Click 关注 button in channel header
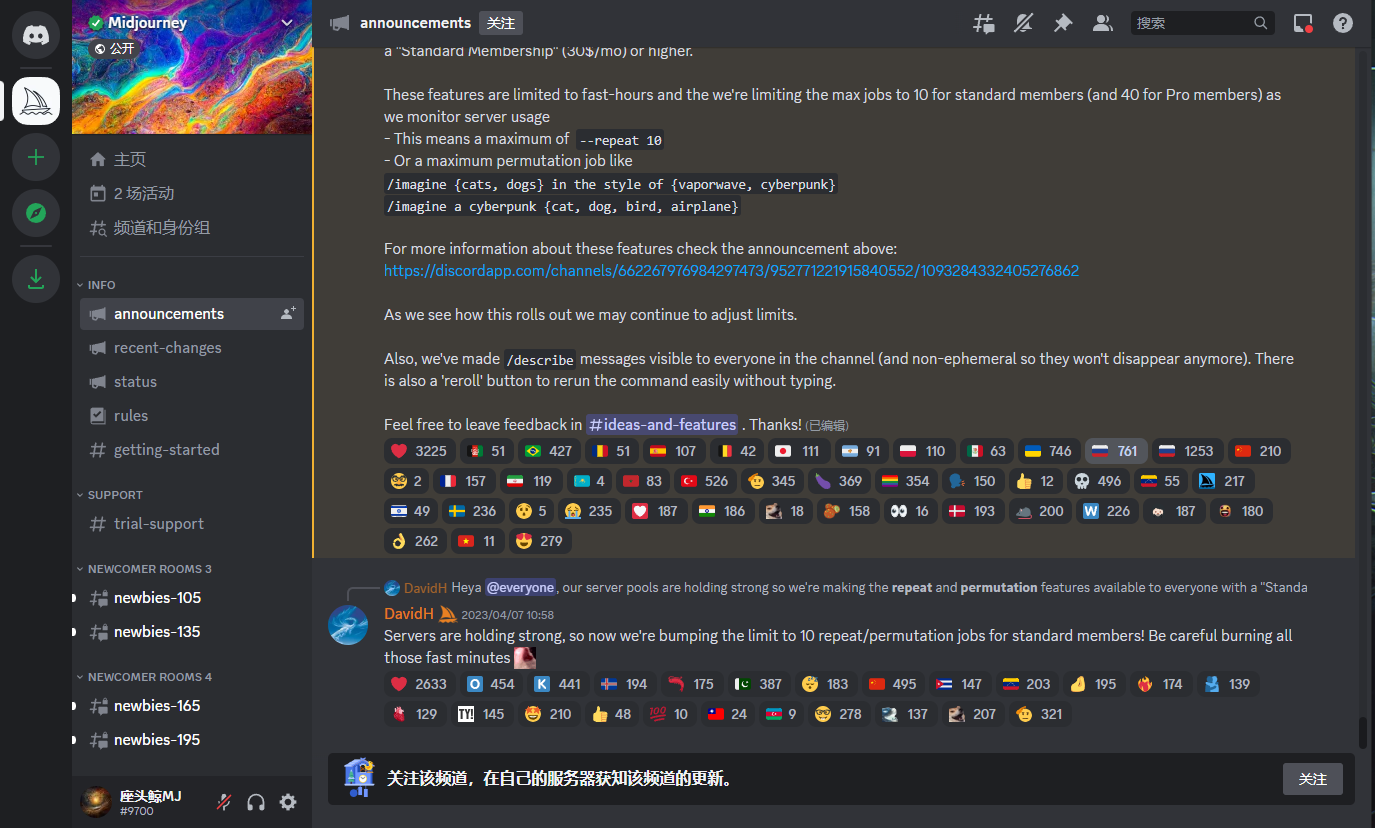The height and width of the screenshot is (828, 1375). [x=501, y=23]
